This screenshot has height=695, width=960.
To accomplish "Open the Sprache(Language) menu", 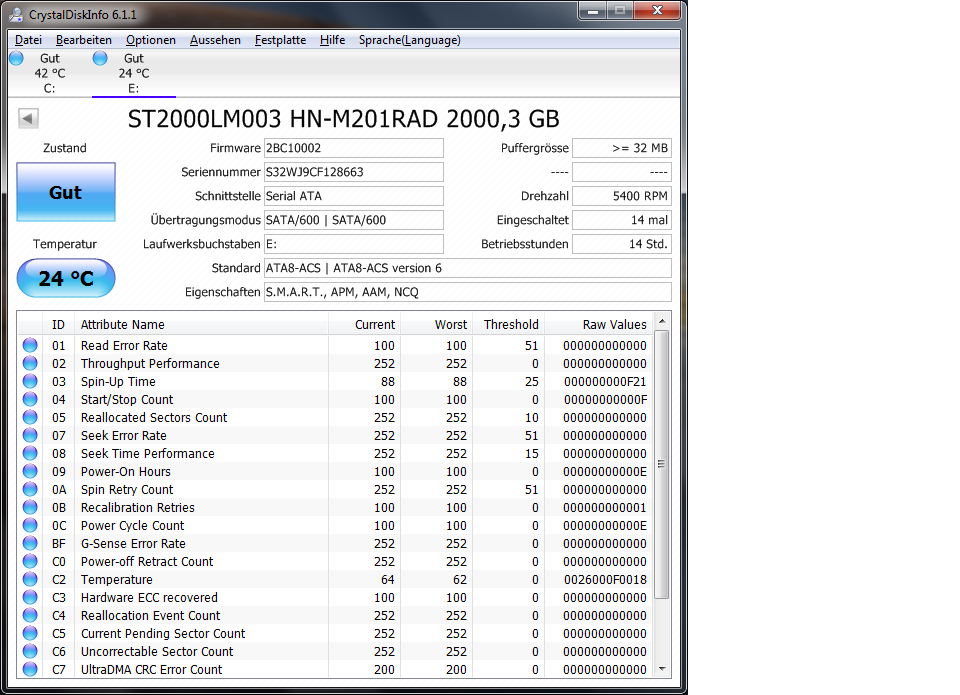I will click(410, 40).
